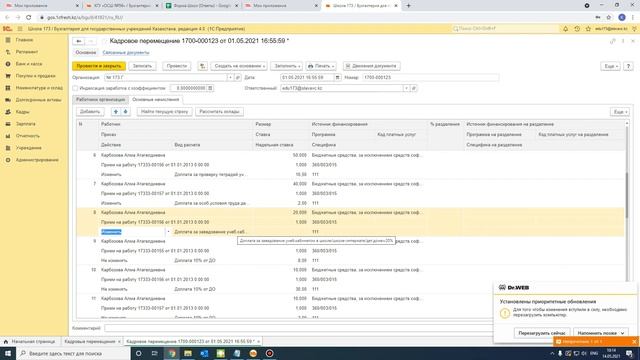Open the Создать на основании dropdown

pos(239,66)
